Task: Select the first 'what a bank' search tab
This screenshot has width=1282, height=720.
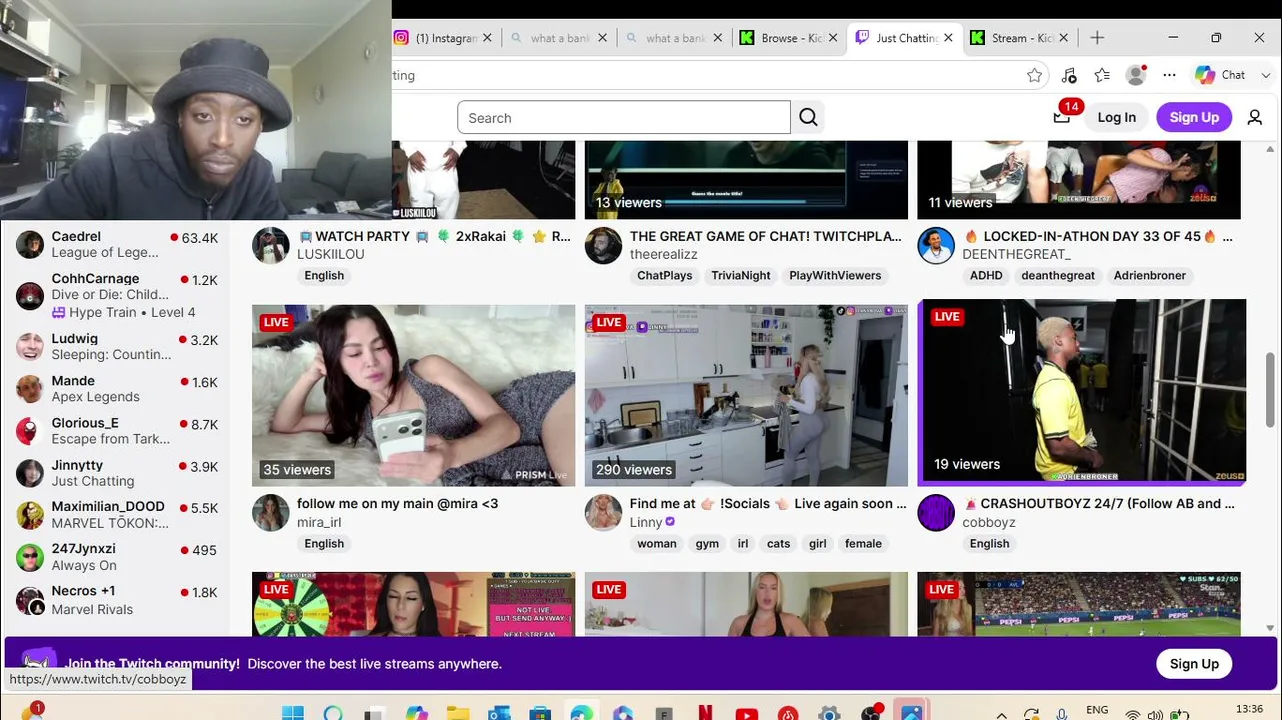Action: (559, 38)
